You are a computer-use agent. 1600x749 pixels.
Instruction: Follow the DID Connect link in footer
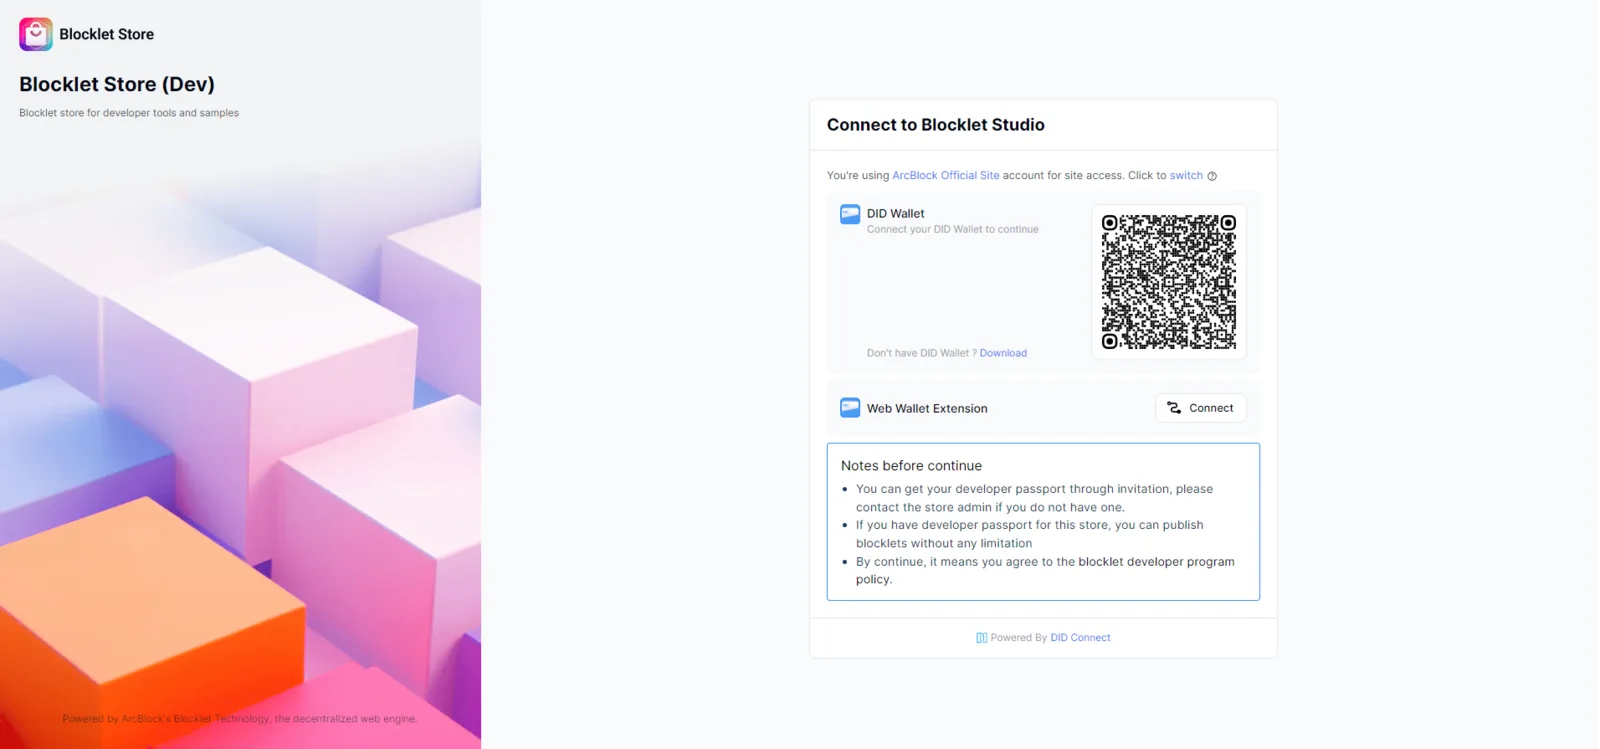click(x=1080, y=638)
